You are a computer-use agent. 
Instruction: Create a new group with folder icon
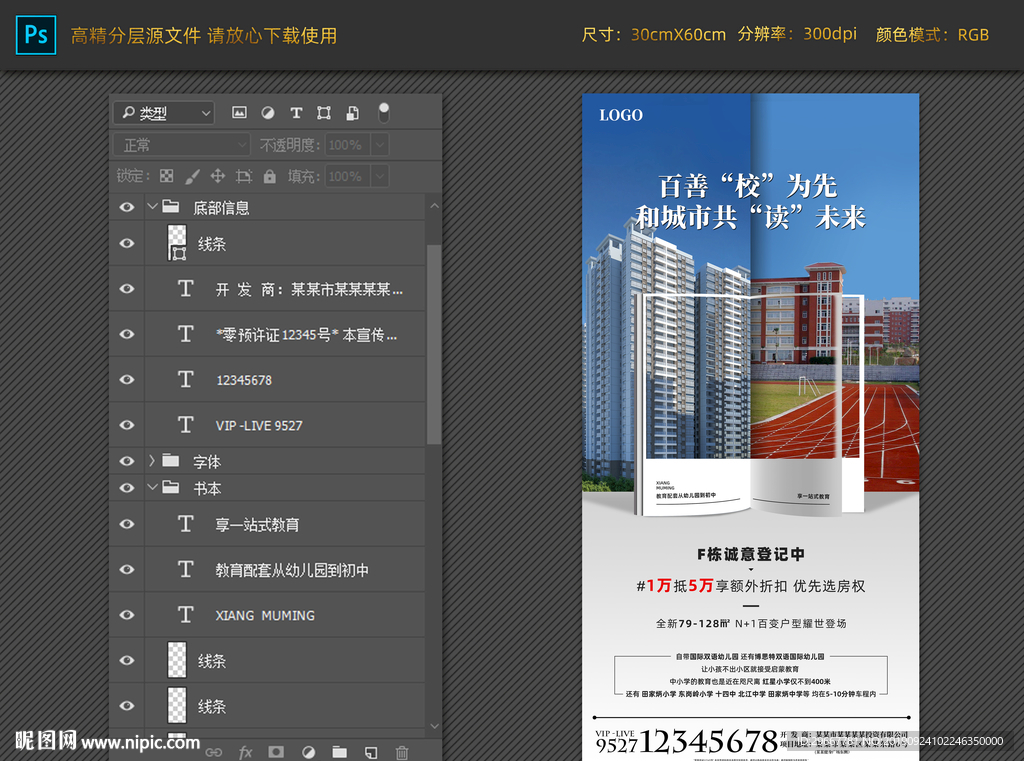pos(339,752)
